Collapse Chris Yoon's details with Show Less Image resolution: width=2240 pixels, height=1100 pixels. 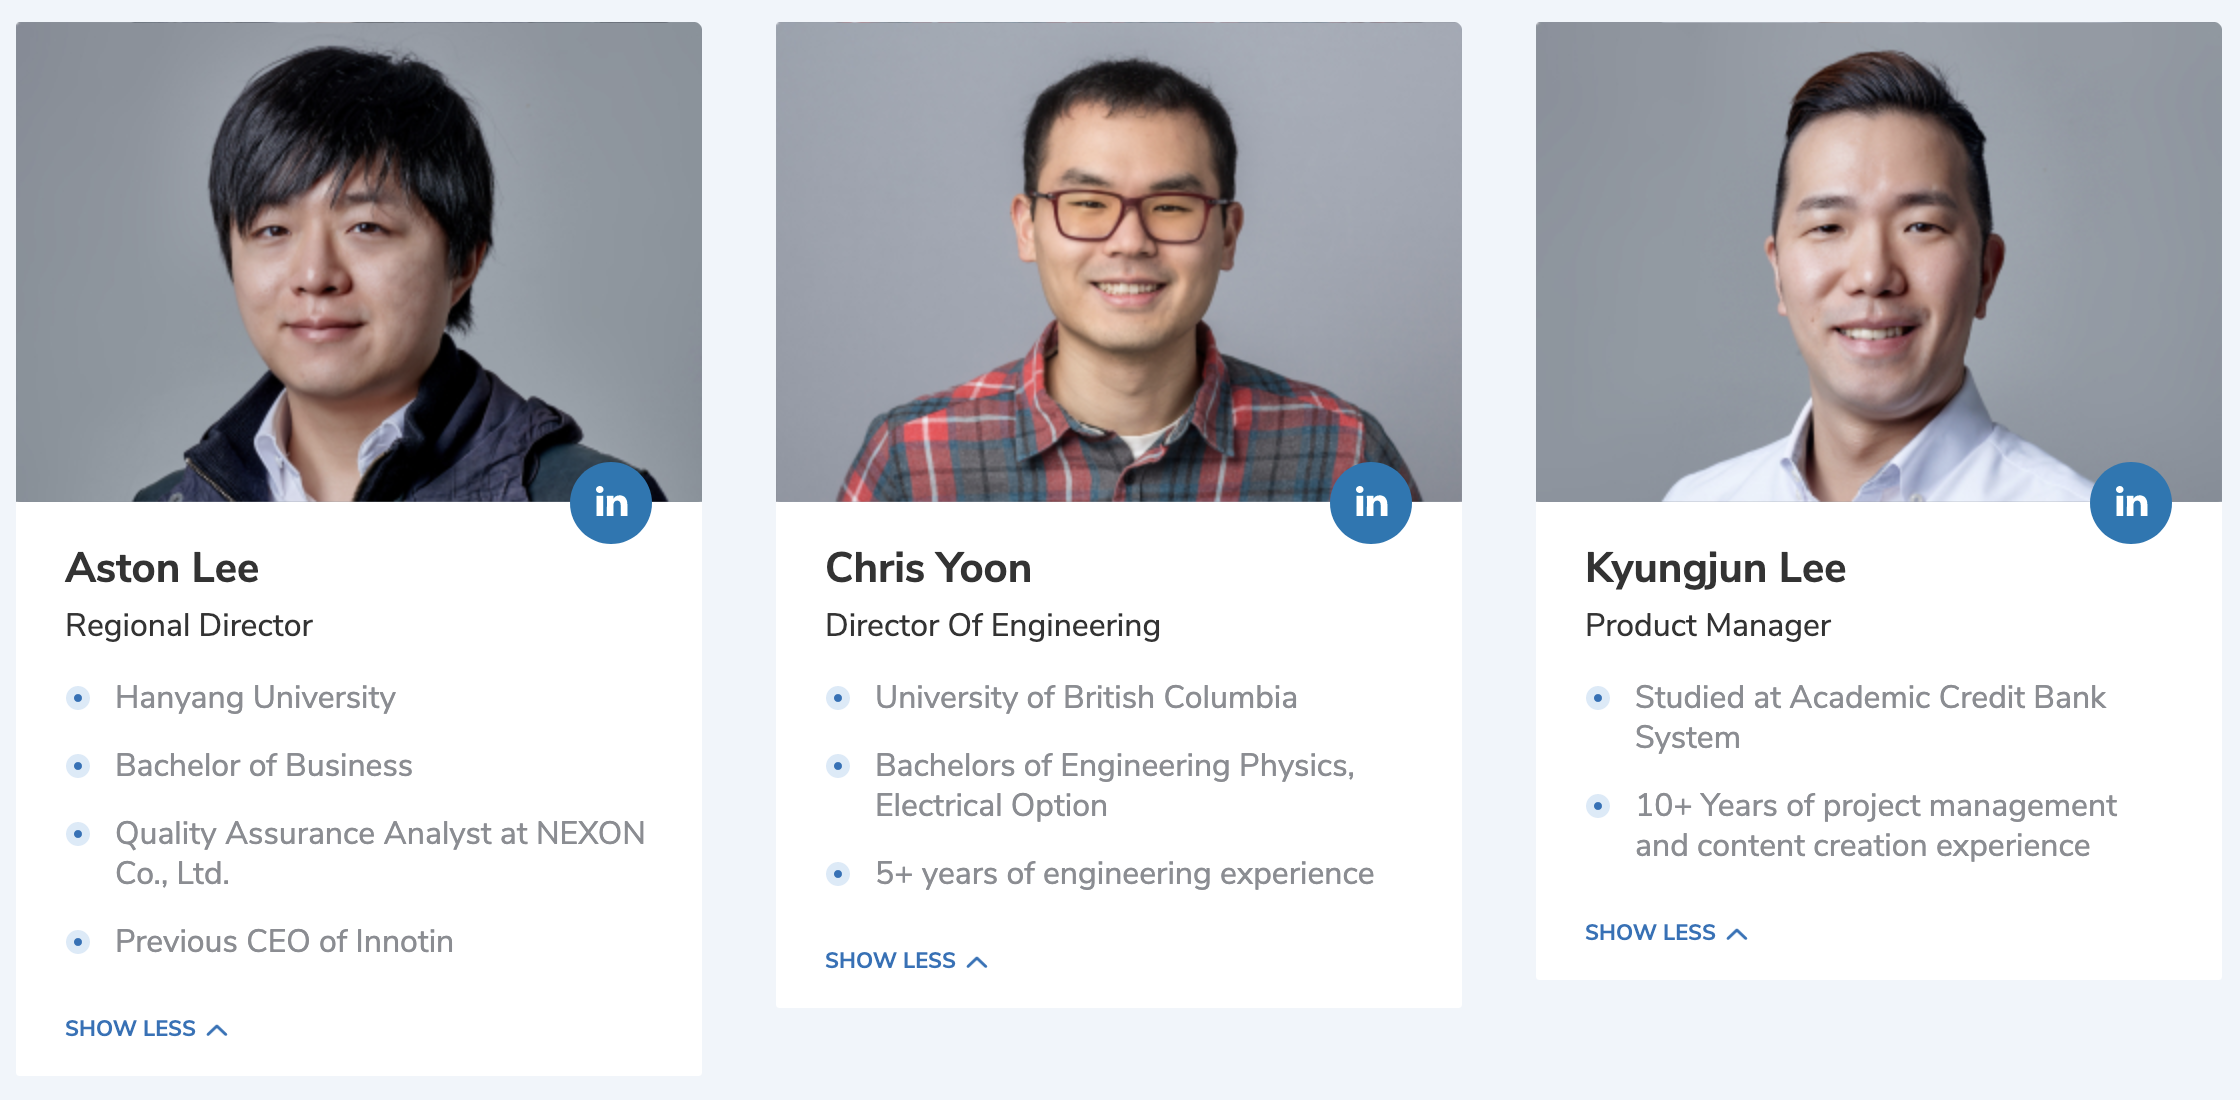(x=906, y=960)
